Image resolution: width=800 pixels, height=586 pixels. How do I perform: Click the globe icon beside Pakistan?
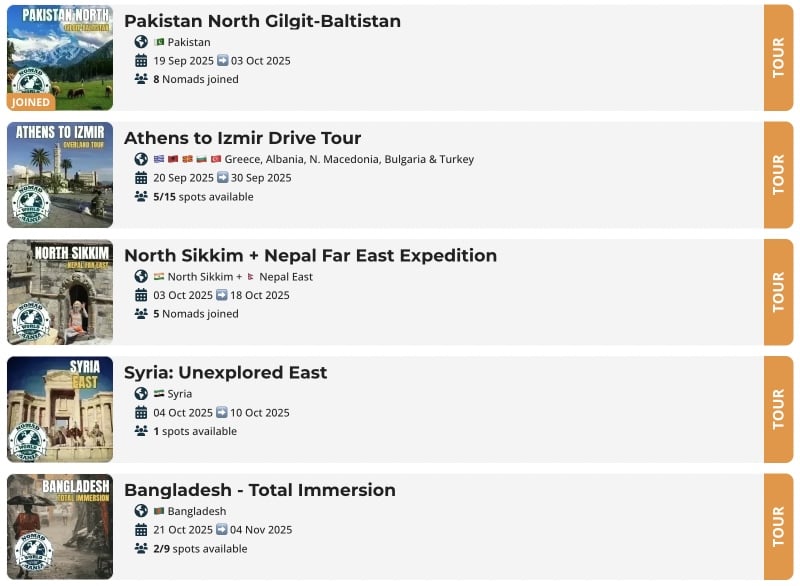[x=141, y=42]
